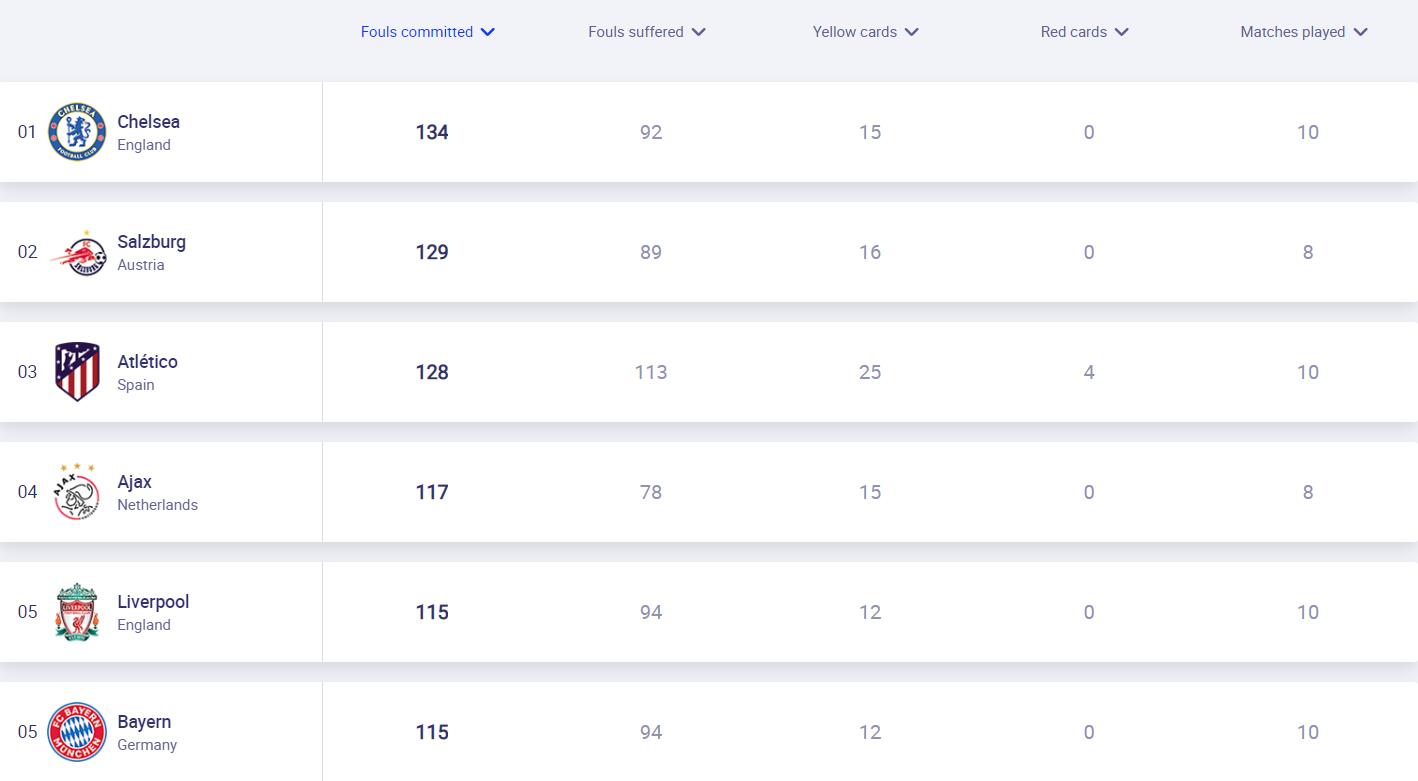
Task: Select Atlético's 25 yellow cards value
Action: pyautogui.click(x=870, y=372)
